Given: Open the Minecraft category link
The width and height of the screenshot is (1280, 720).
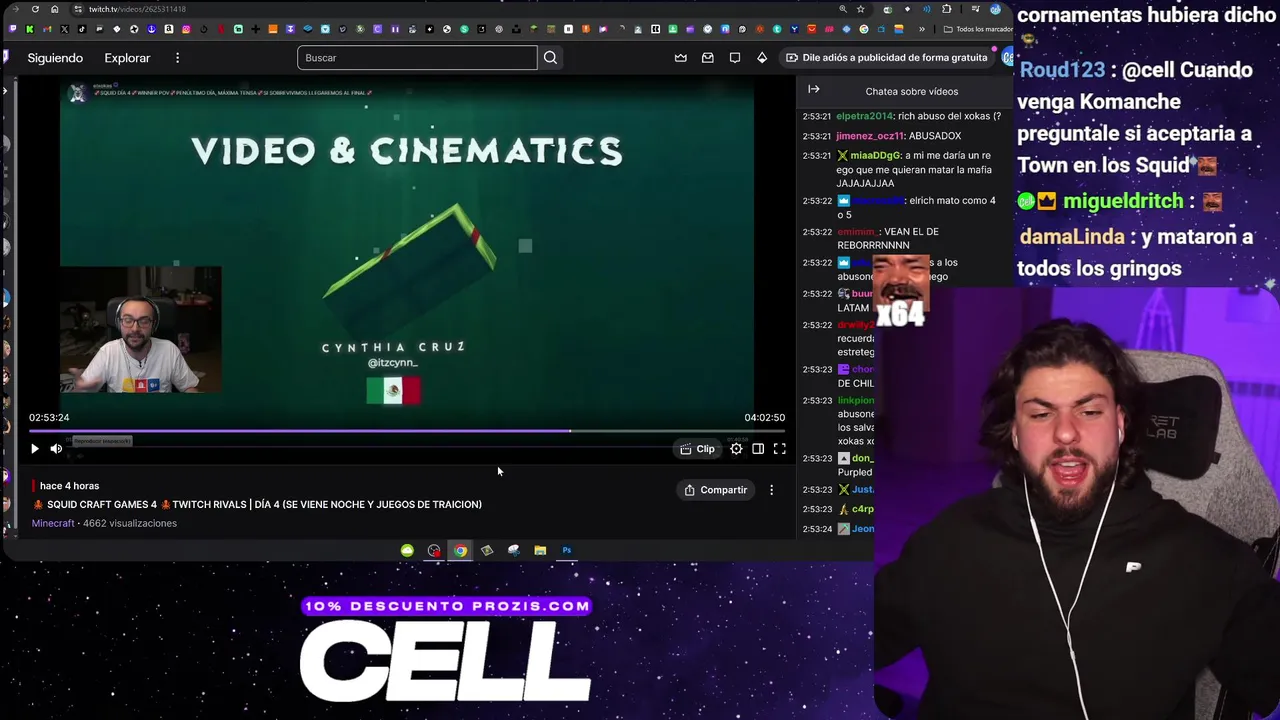Looking at the screenshot, I should 53,523.
